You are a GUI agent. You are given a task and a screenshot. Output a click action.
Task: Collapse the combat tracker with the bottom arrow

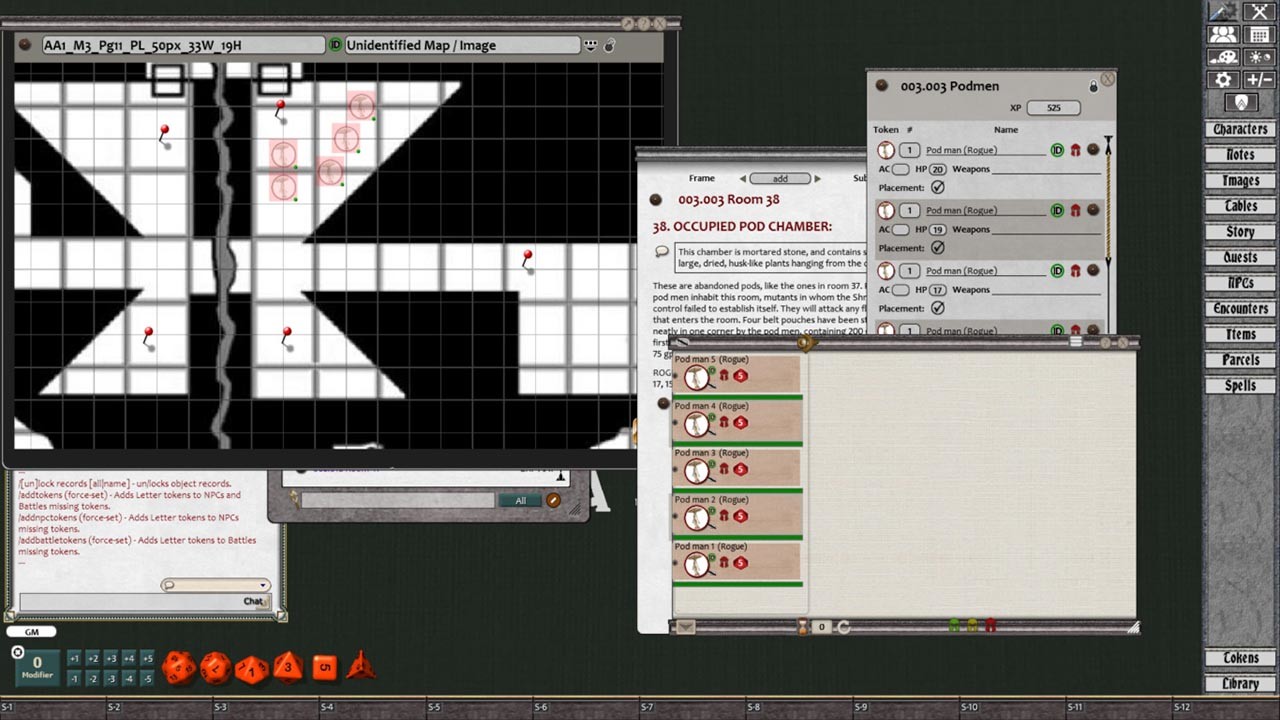tap(685, 627)
